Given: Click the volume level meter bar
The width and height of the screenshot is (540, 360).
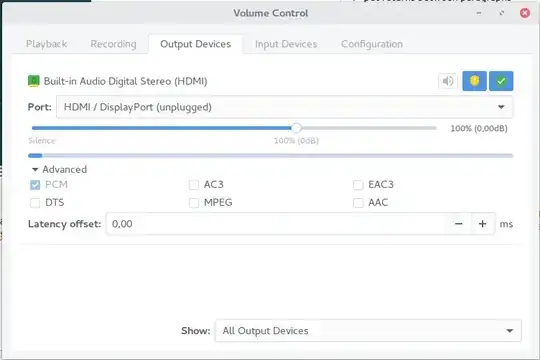Looking at the screenshot, I should 271,156.
